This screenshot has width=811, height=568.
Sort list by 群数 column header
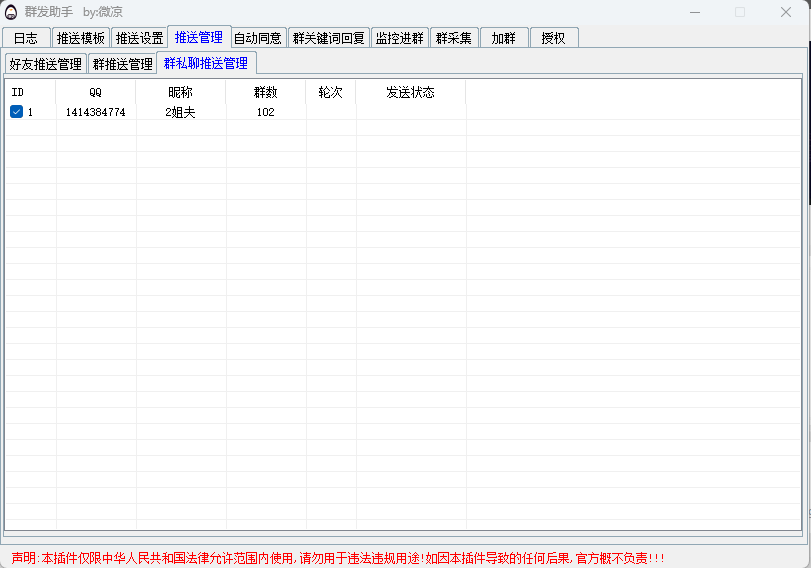265,92
